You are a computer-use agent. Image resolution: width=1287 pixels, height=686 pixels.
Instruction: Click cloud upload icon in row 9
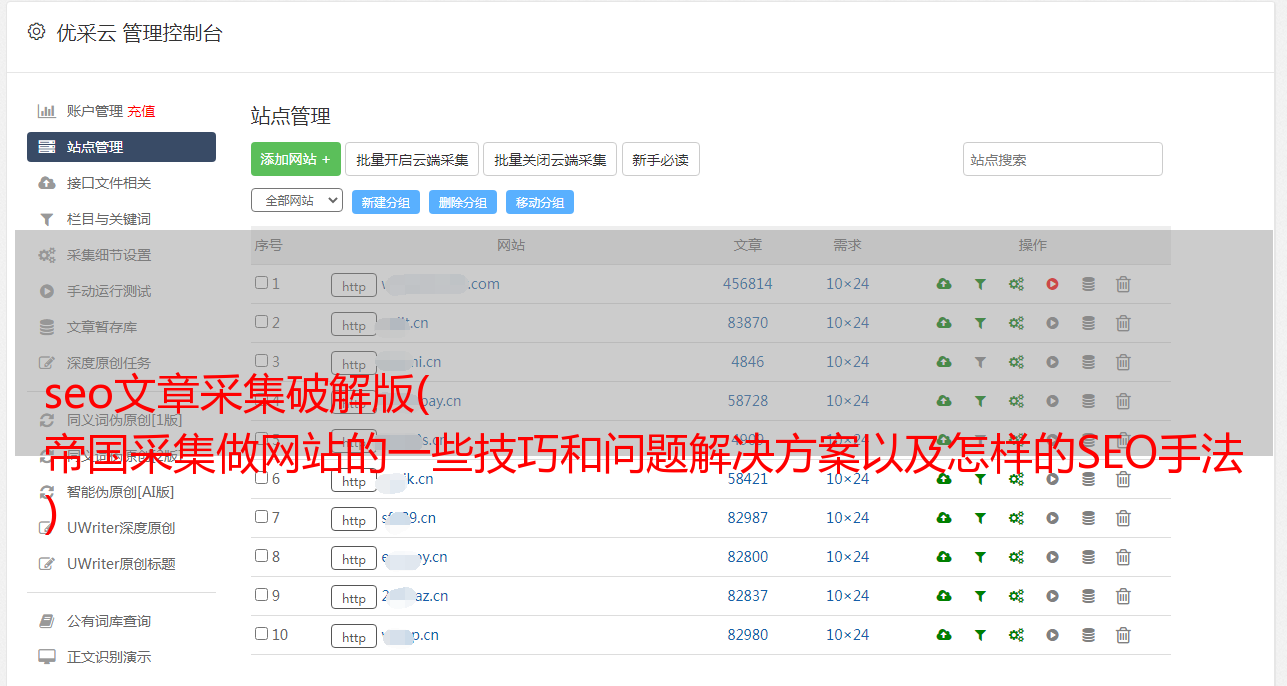944,596
